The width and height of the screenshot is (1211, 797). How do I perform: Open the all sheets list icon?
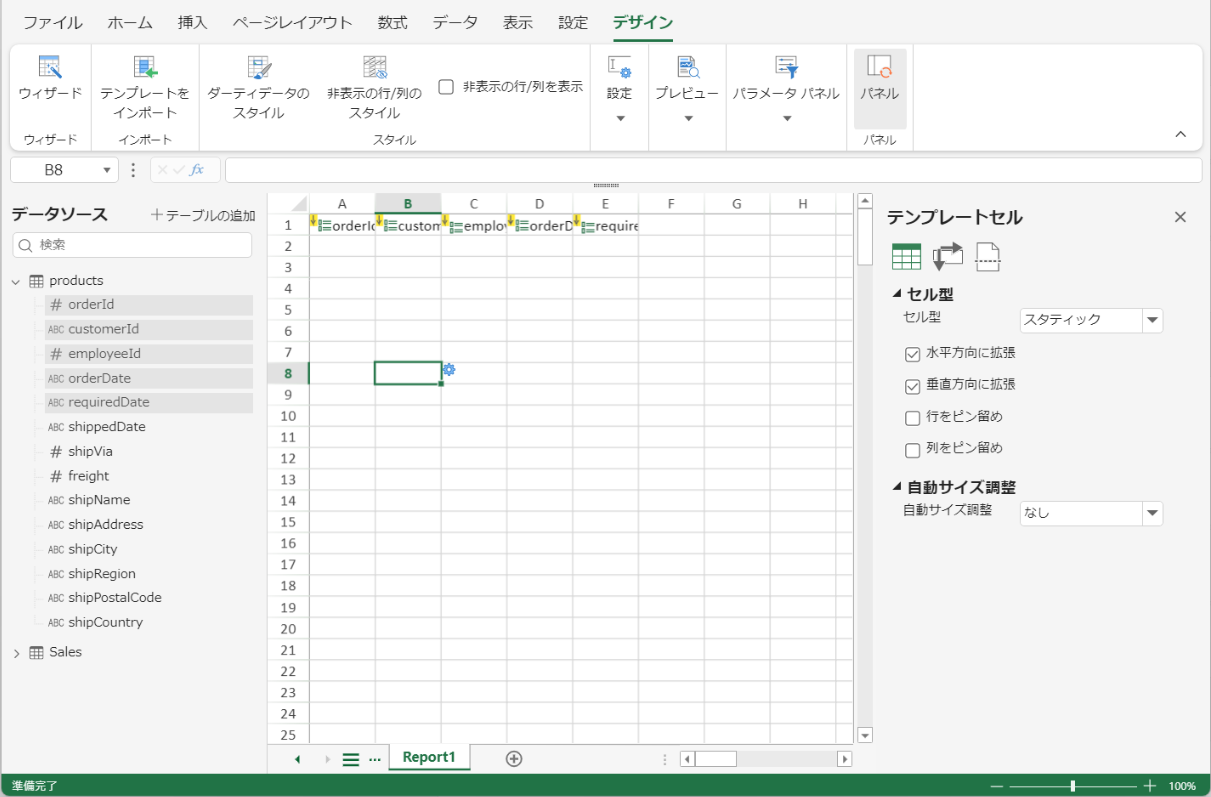click(x=351, y=759)
